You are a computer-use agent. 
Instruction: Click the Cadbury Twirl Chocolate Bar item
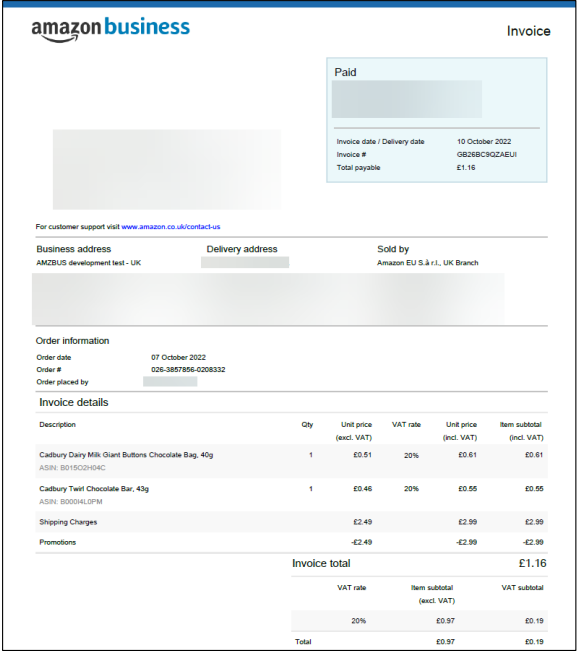[x=94, y=489]
